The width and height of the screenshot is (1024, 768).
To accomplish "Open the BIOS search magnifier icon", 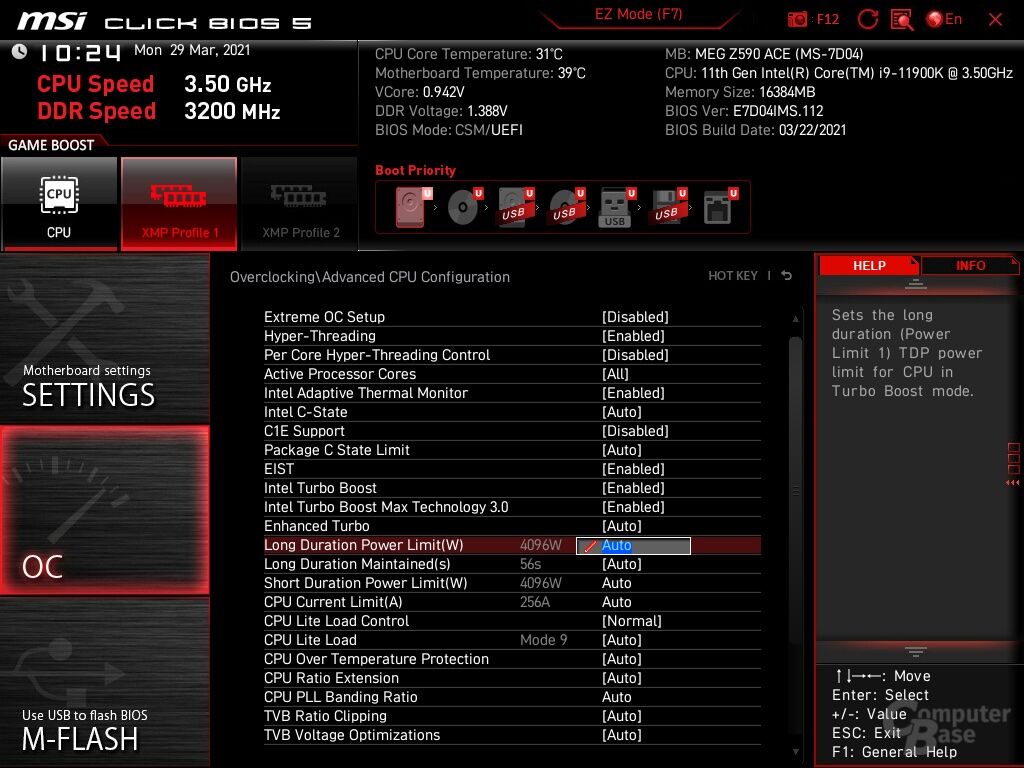I will click(x=902, y=20).
